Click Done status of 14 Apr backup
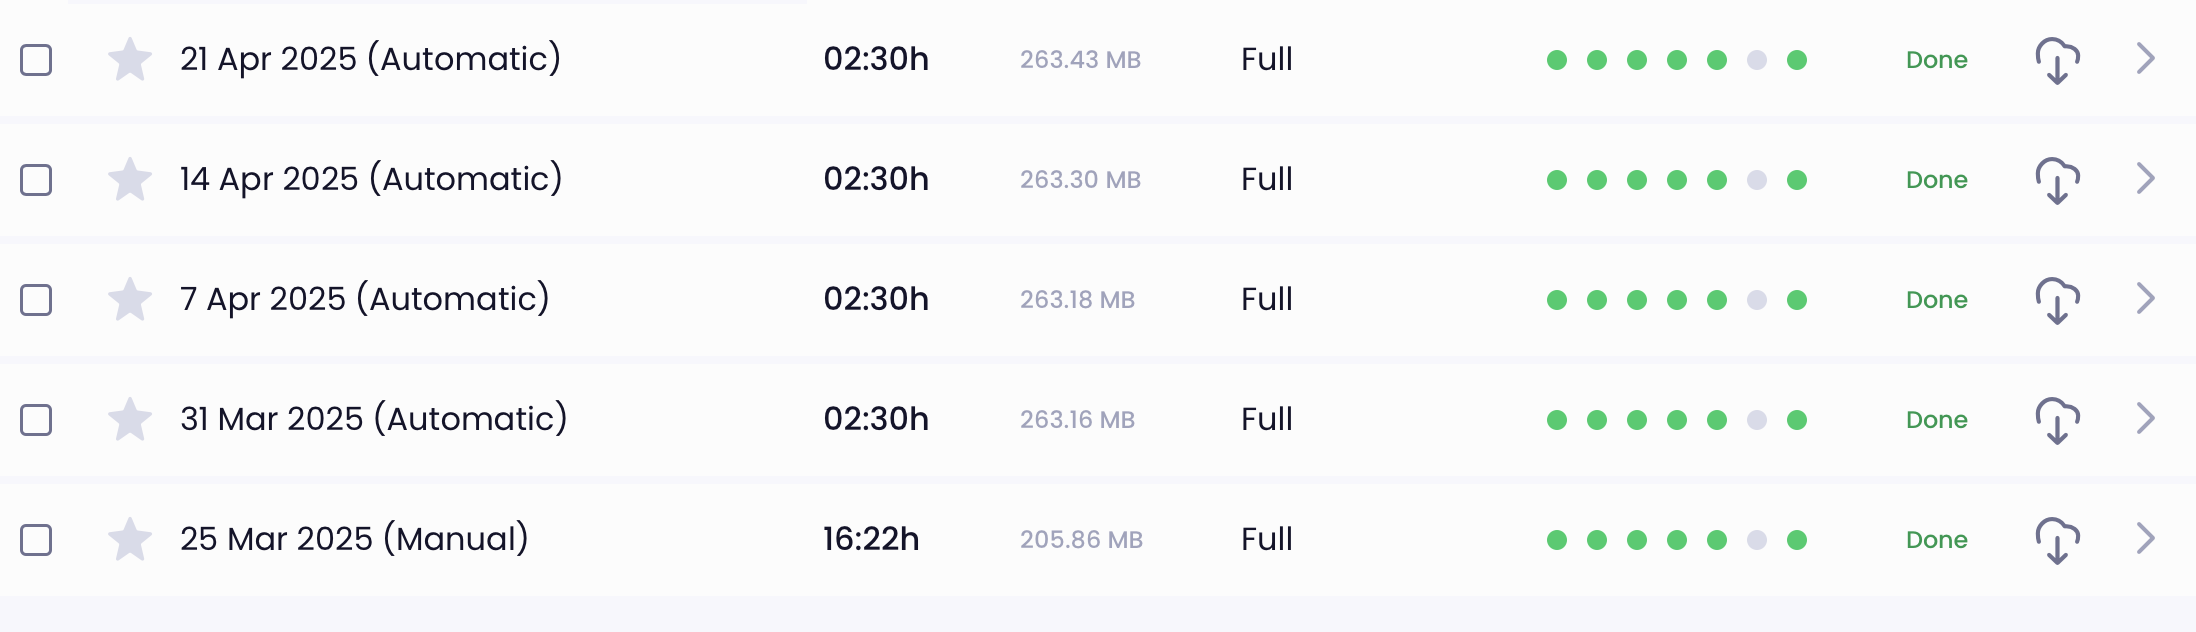This screenshot has height=632, width=2196. [1936, 180]
